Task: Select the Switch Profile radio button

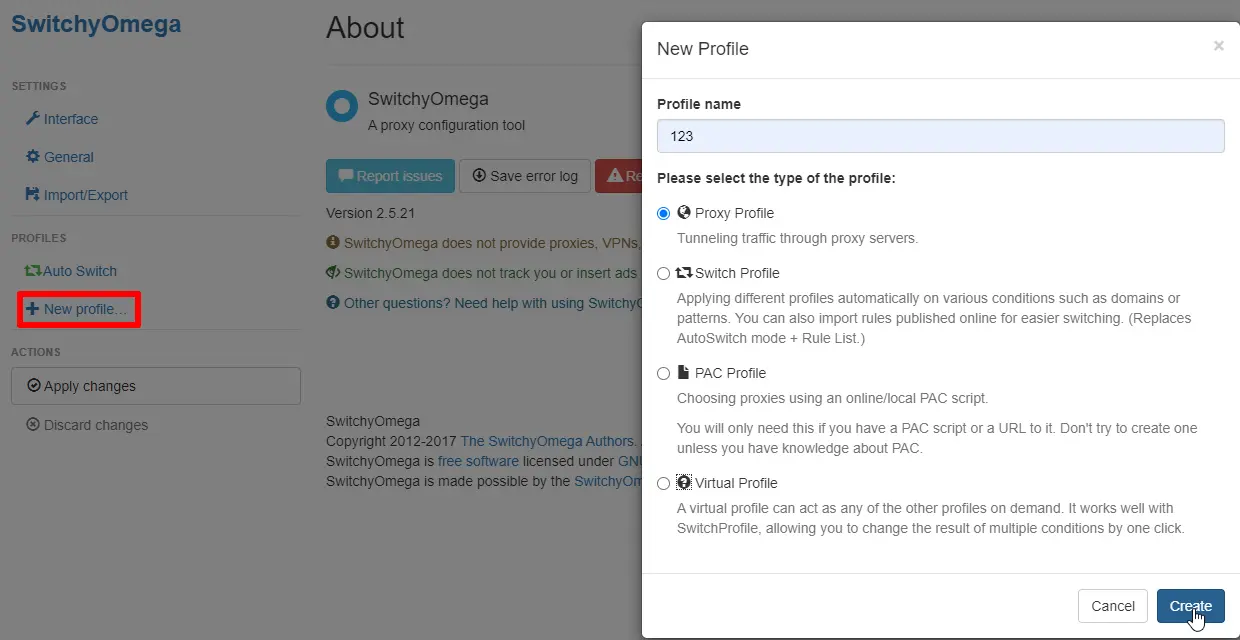Action: [x=664, y=273]
